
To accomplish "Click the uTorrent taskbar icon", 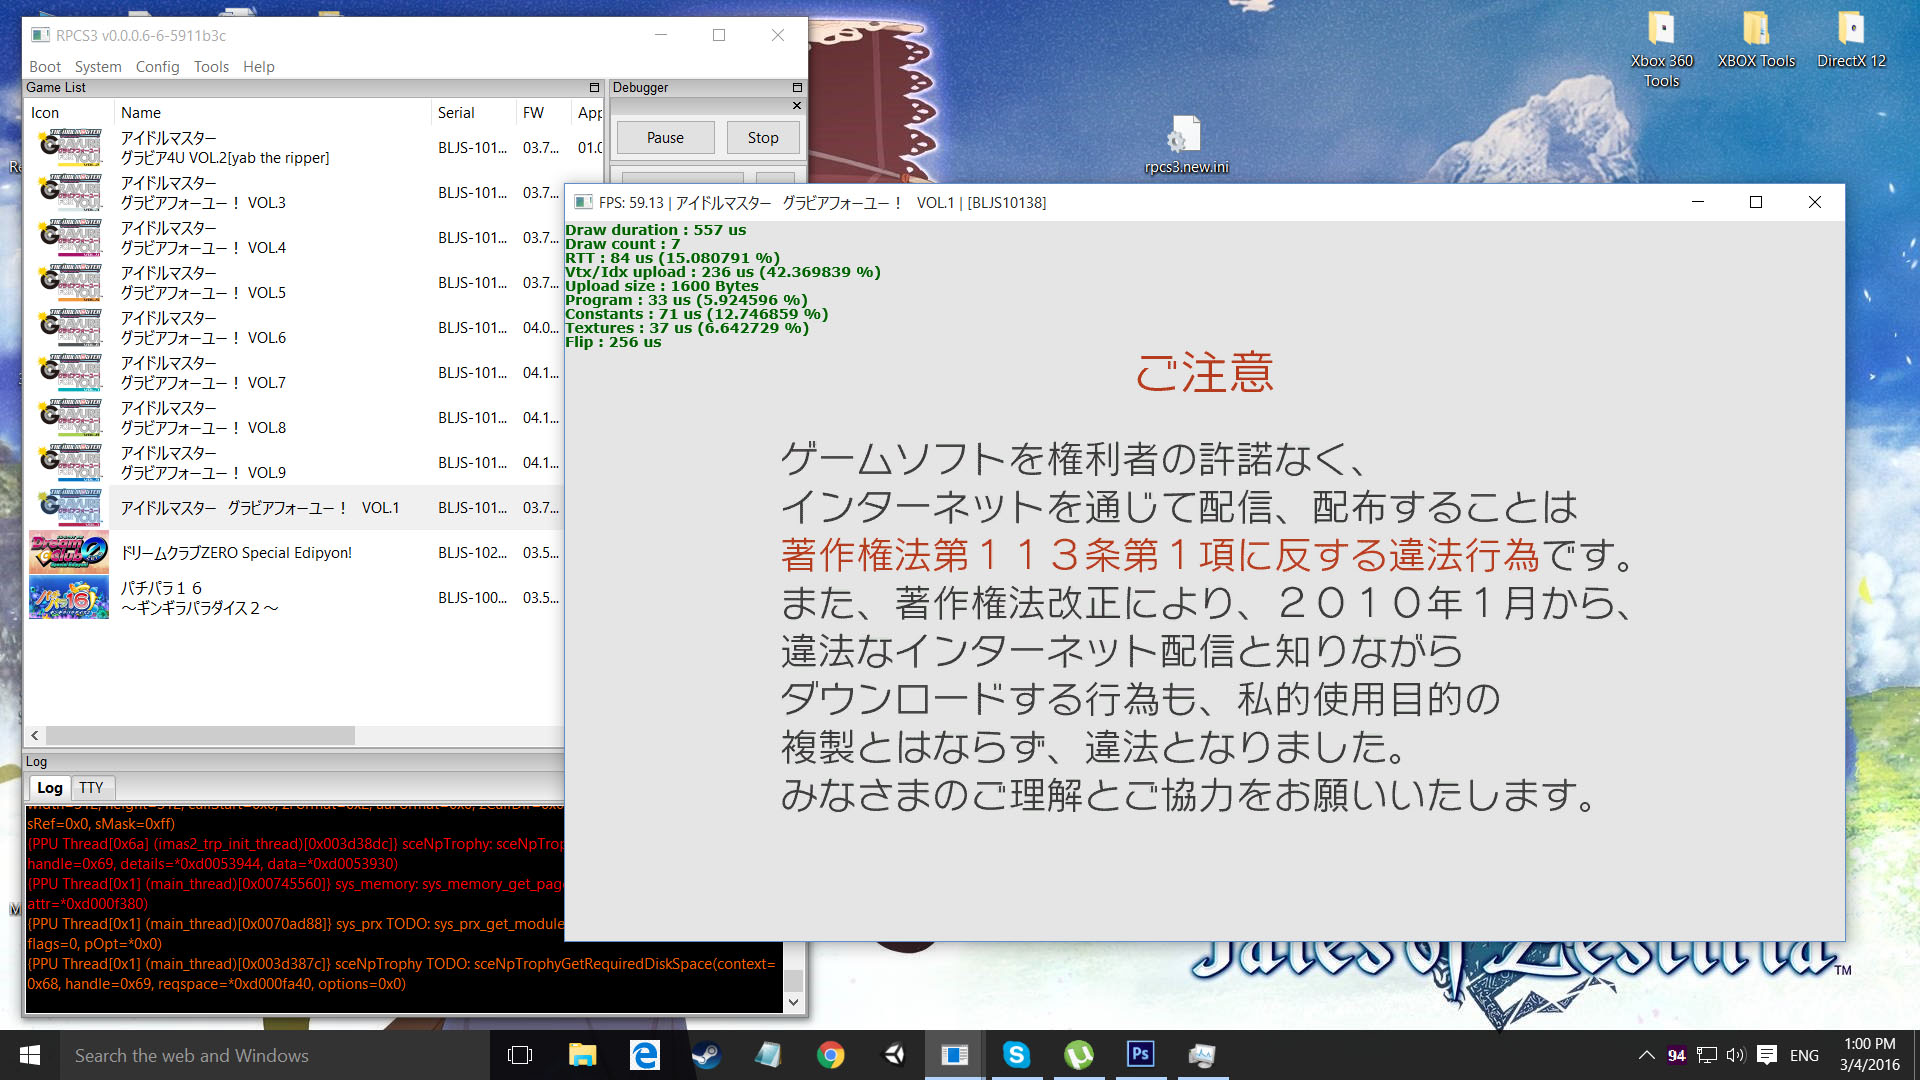I will [x=1078, y=1055].
